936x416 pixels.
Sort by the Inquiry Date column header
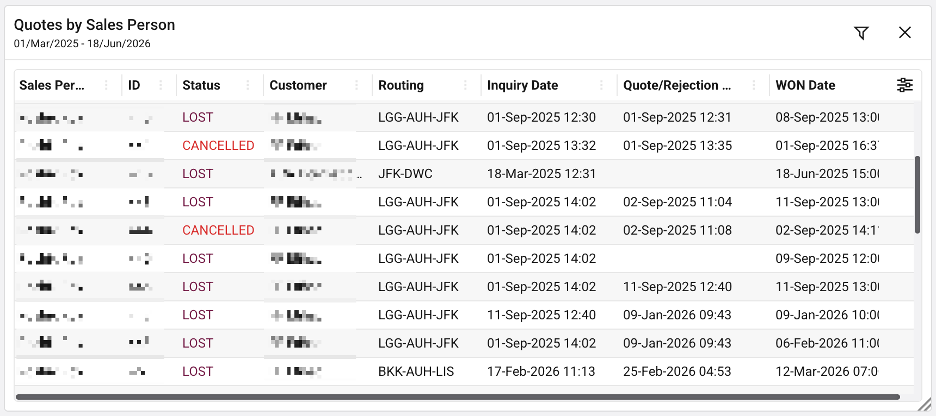tap(522, 85)
